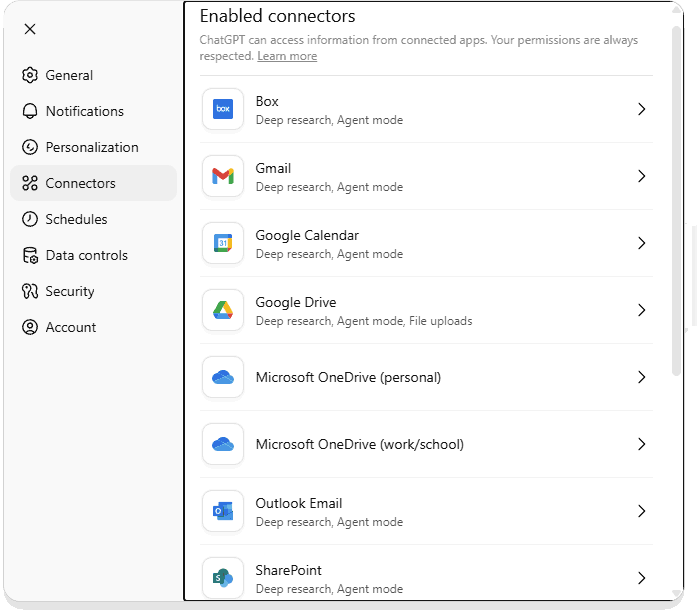Click the OneDrive (personal) cloud icon
The width and height of the screenshot is (697, 614).
pos(223,377)
